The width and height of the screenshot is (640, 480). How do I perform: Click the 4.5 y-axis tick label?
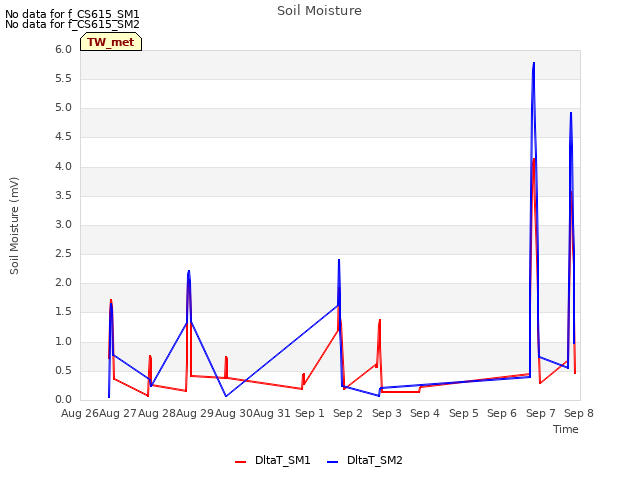click(63, 137)
